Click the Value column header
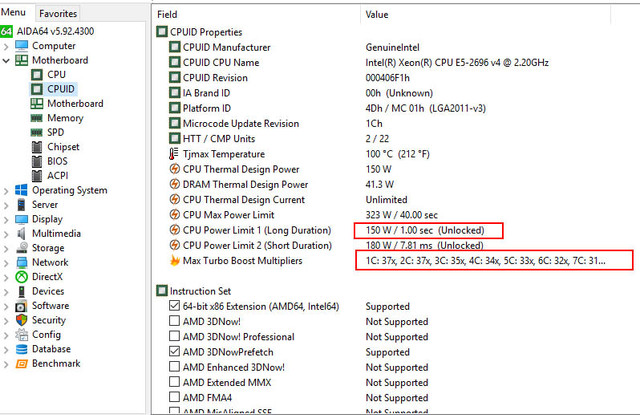This screenshot has height=415, width=640. coord(377,15)
